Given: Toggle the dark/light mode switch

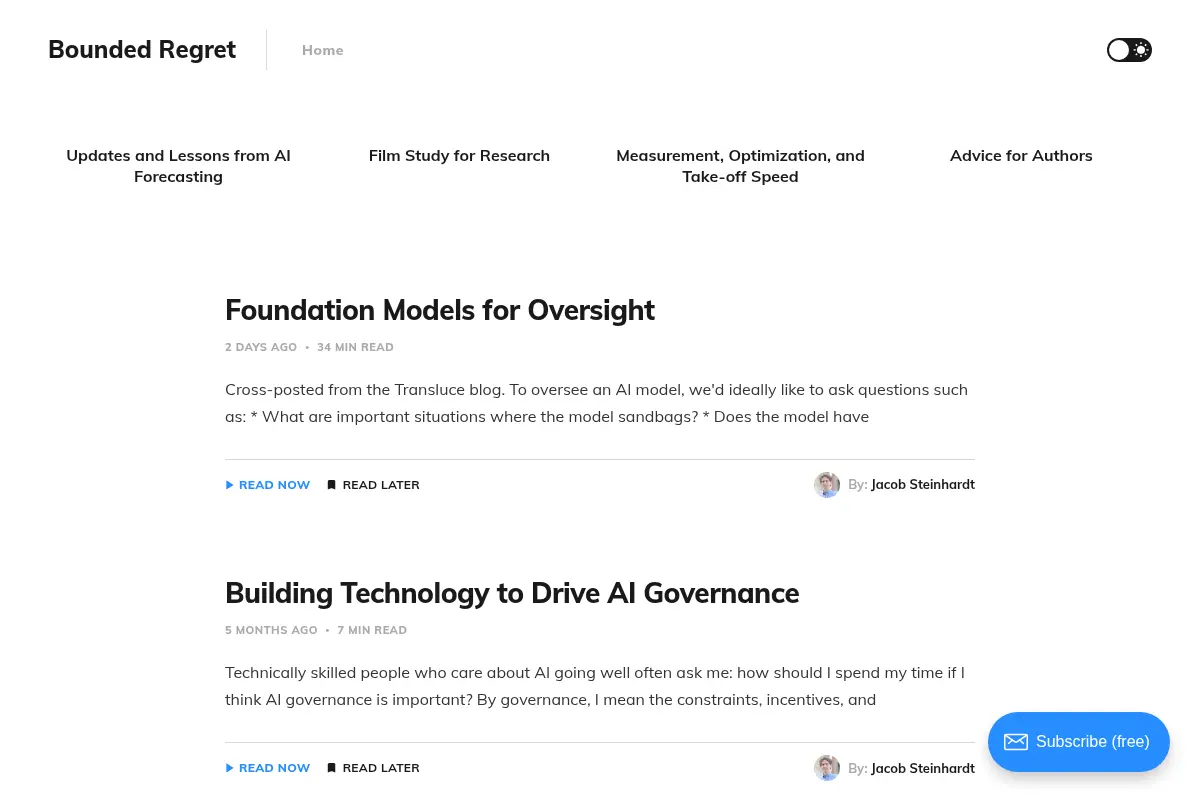Looking at the screenshot, I should [x=1129, y=50].
